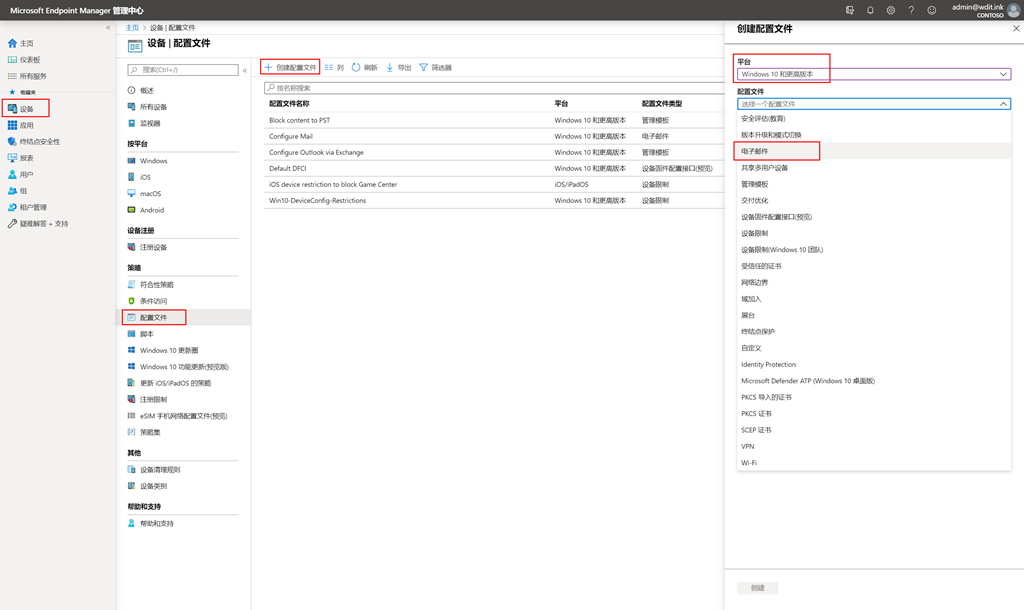Image resolution: width=1024 pixels, height=610 pixels.
Task: Open Configure Outlook via Exchange profile
Action: click(316, 152)
